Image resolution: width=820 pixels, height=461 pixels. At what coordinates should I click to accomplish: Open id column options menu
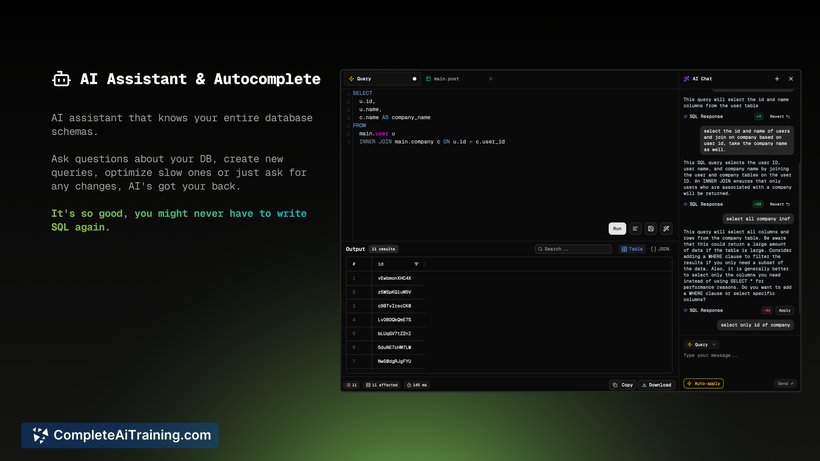(424, 264)
